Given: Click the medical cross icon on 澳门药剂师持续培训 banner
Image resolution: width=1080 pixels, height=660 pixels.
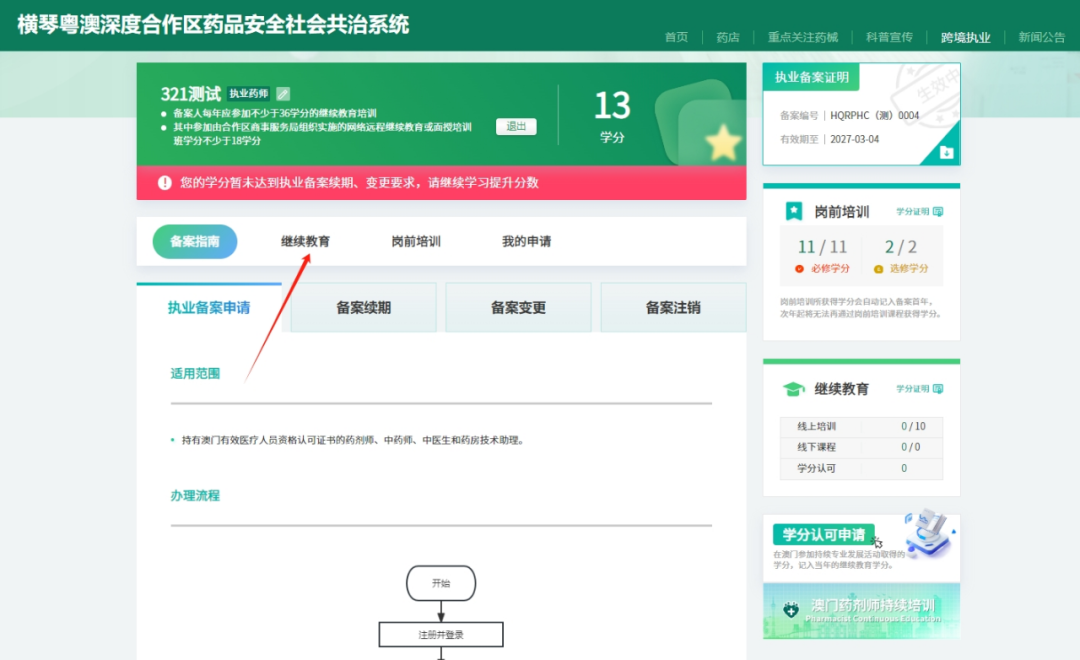Looking at the screenshot, I should click(790, 611).
